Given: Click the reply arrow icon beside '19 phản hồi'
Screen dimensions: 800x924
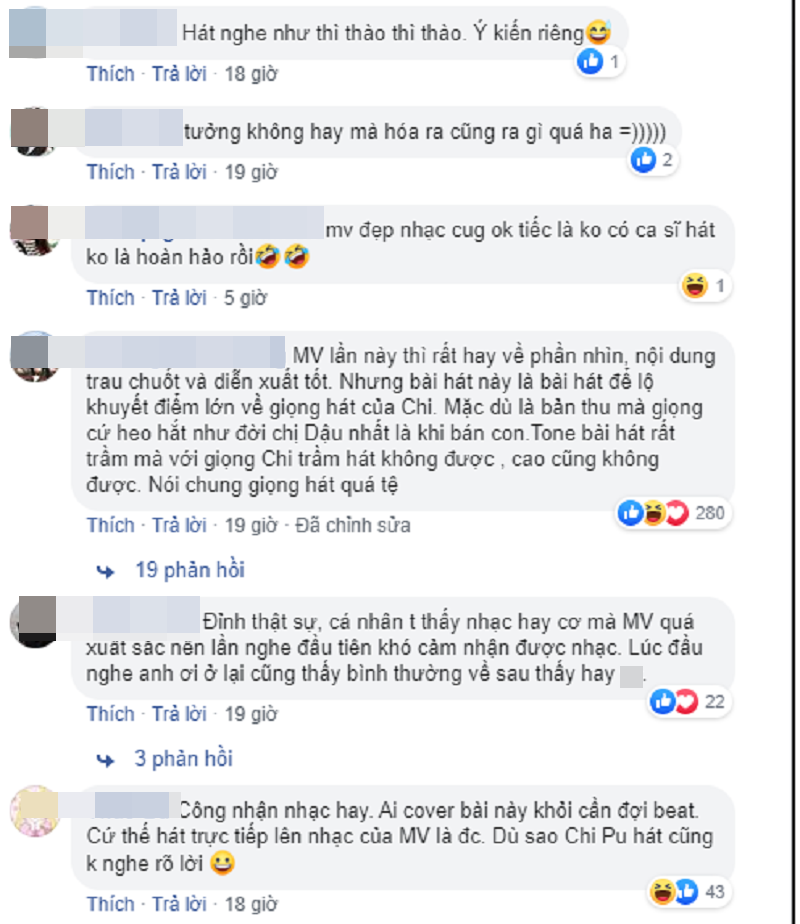Looking at the screenshot, I should coord(105,571).
